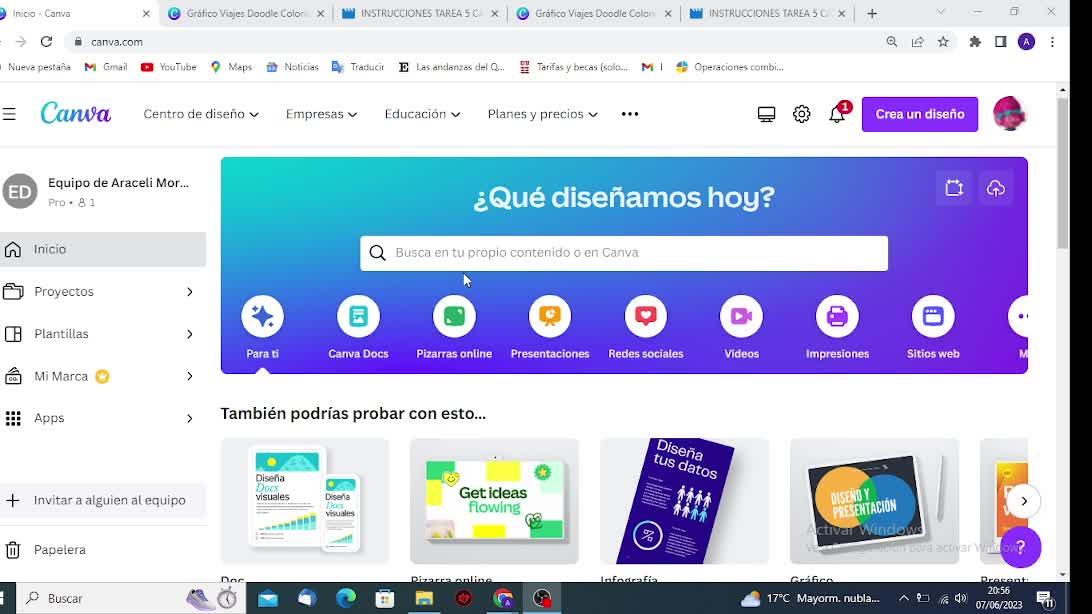1092x614 pixels.
Task: Open the Get ideas flowing whiteboard thumbnail
Action: coord(494,501)
